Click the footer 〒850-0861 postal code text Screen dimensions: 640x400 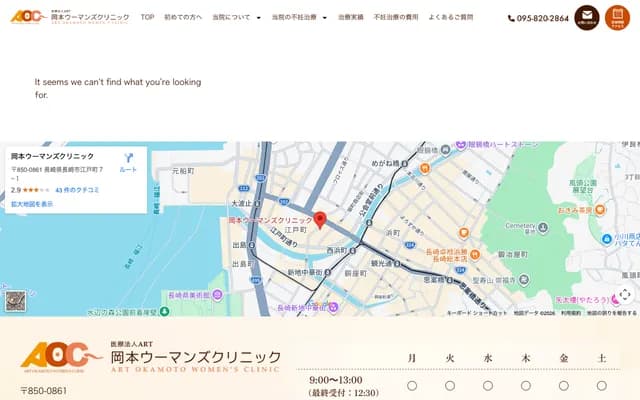(x=44, y=391)
